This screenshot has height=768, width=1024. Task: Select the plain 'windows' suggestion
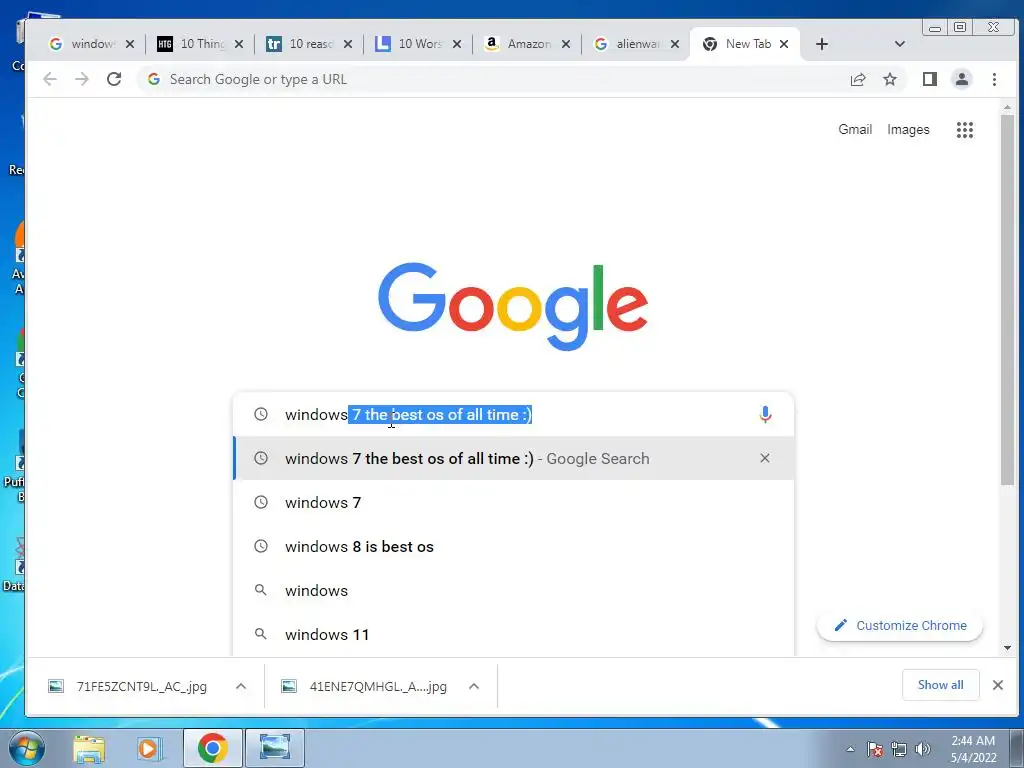tap(514, 590)
